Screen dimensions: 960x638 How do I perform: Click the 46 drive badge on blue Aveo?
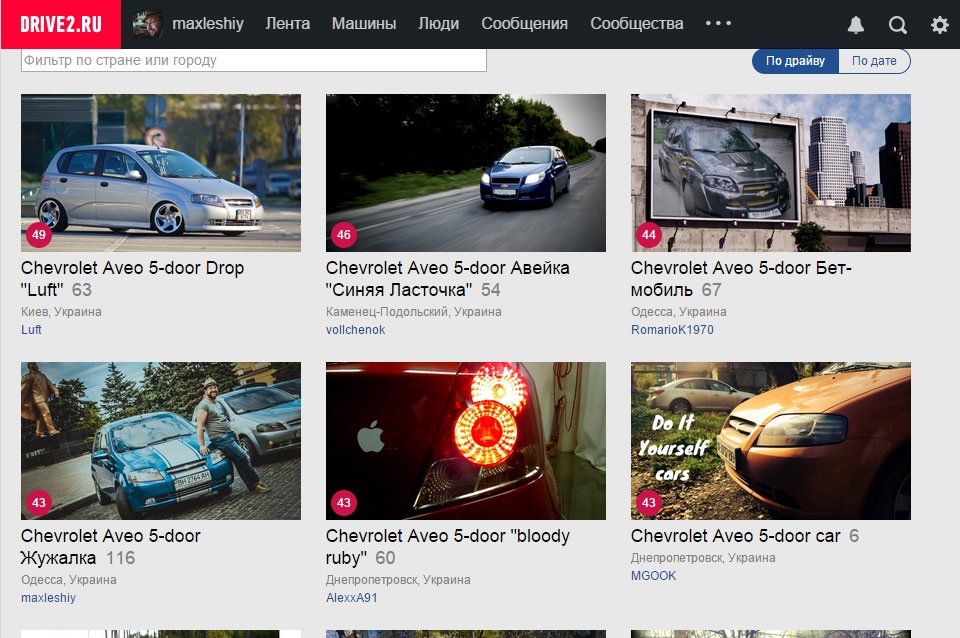coord(344,235)
